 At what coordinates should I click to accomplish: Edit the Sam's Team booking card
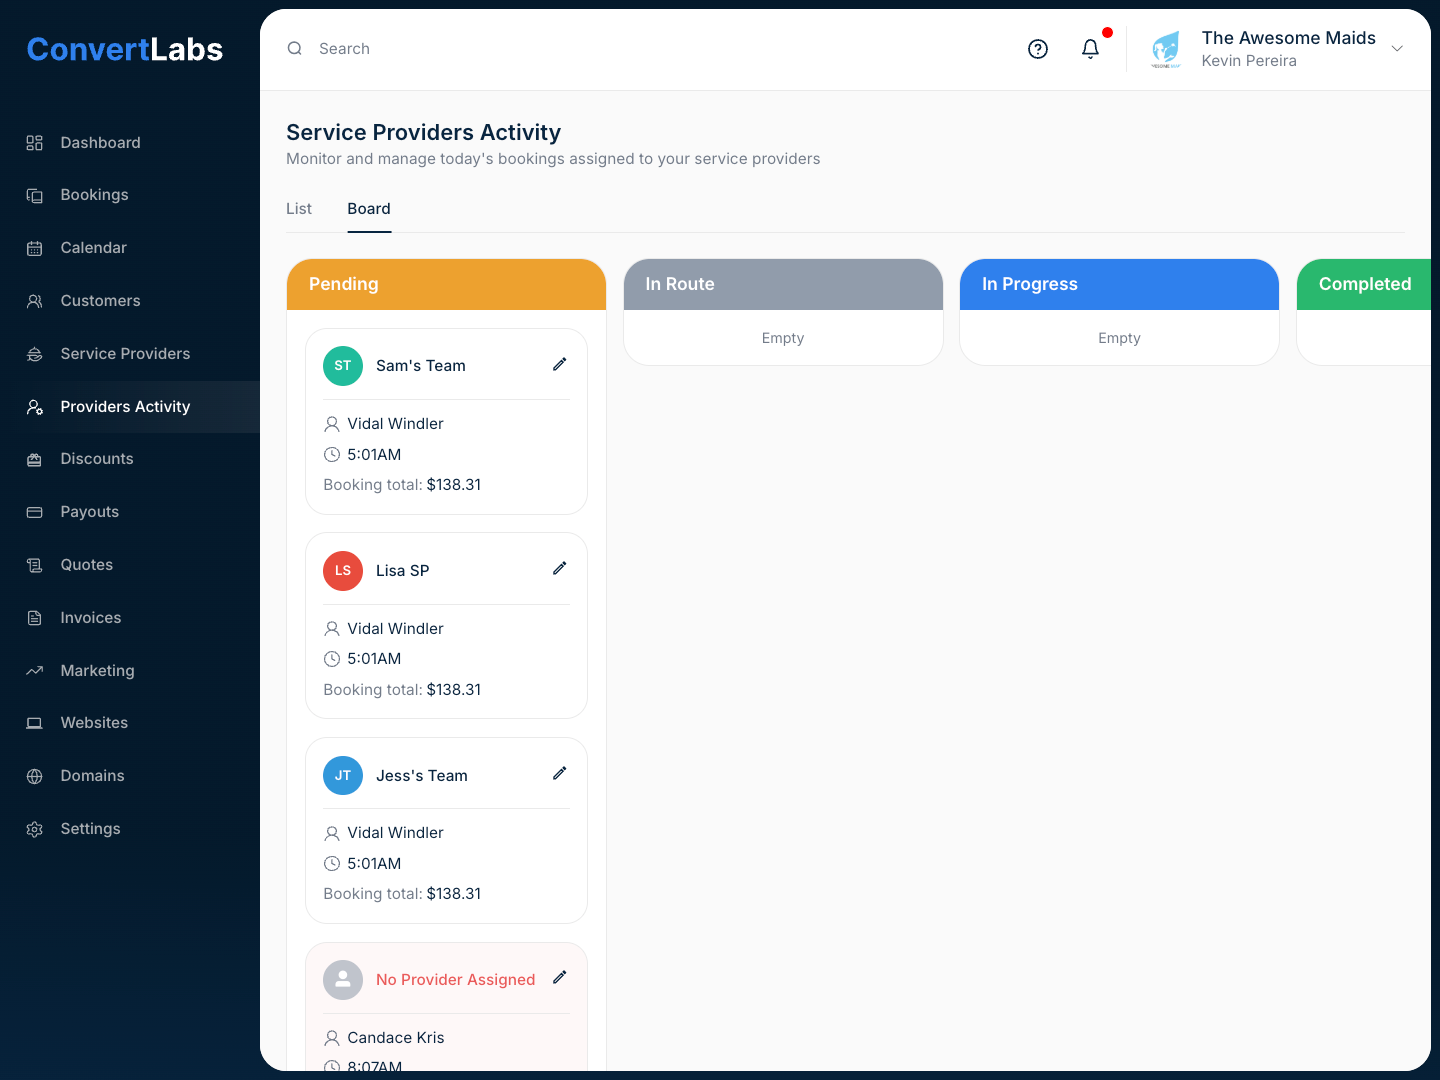point(560,364)
